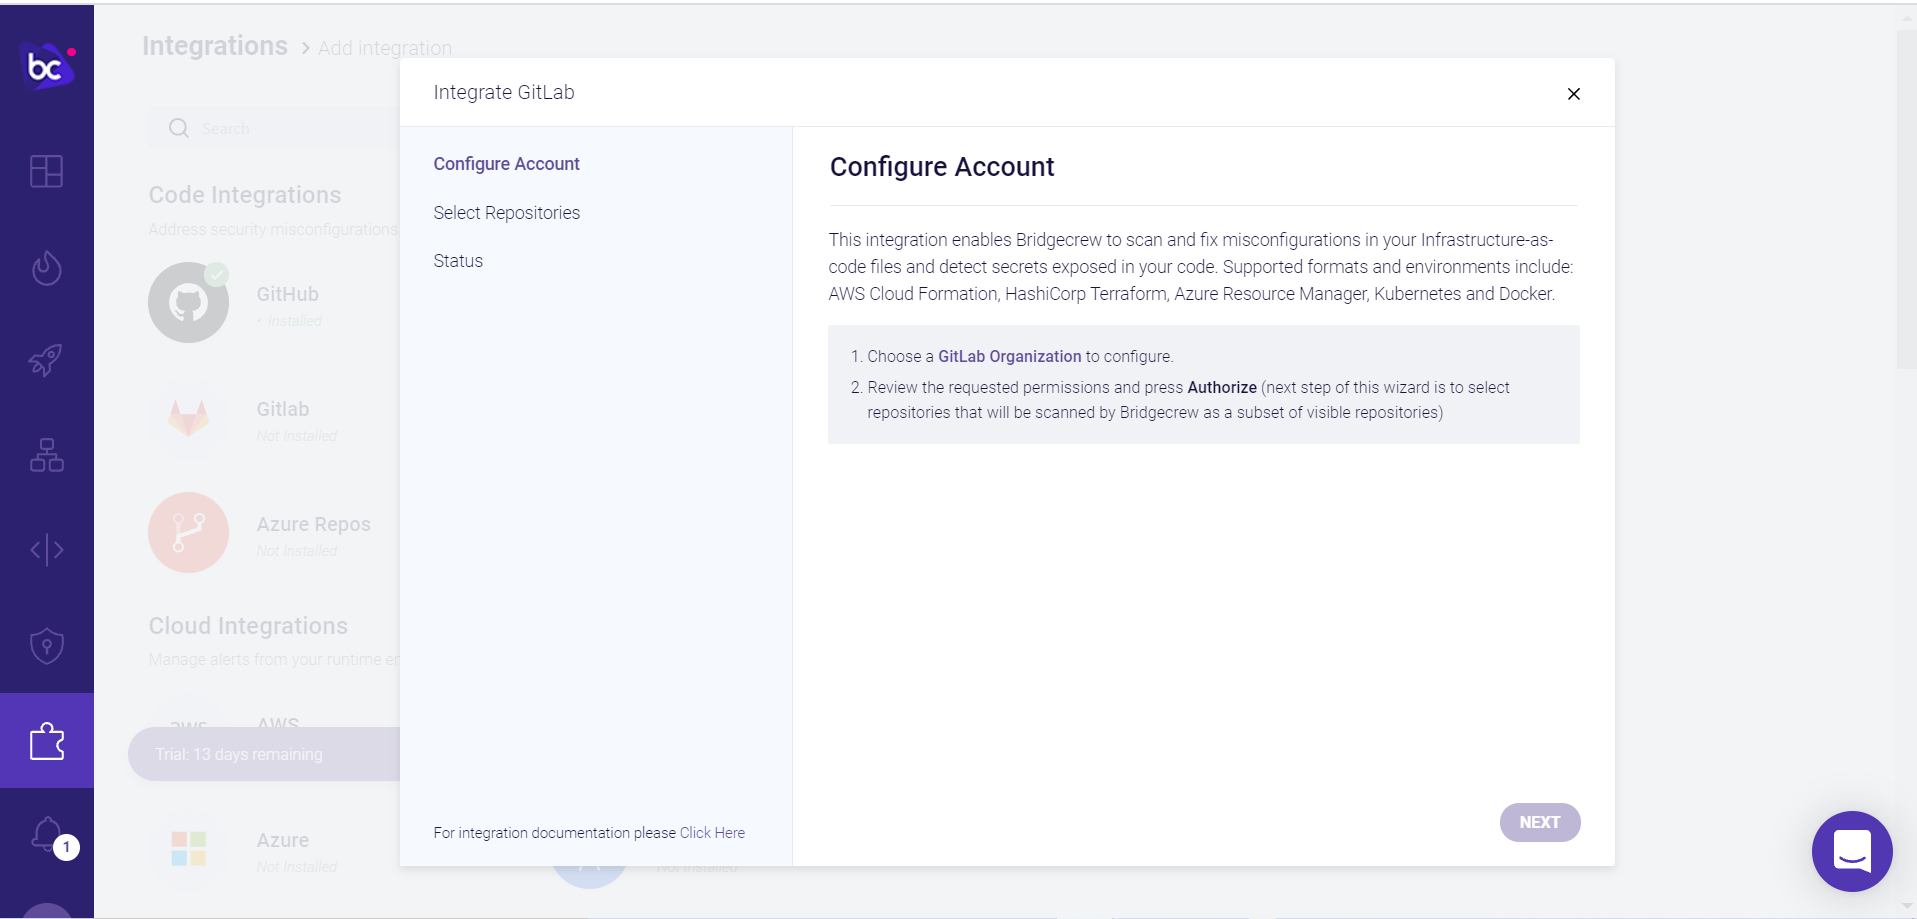Open the rocket icon in sidebar

point(47,359)
